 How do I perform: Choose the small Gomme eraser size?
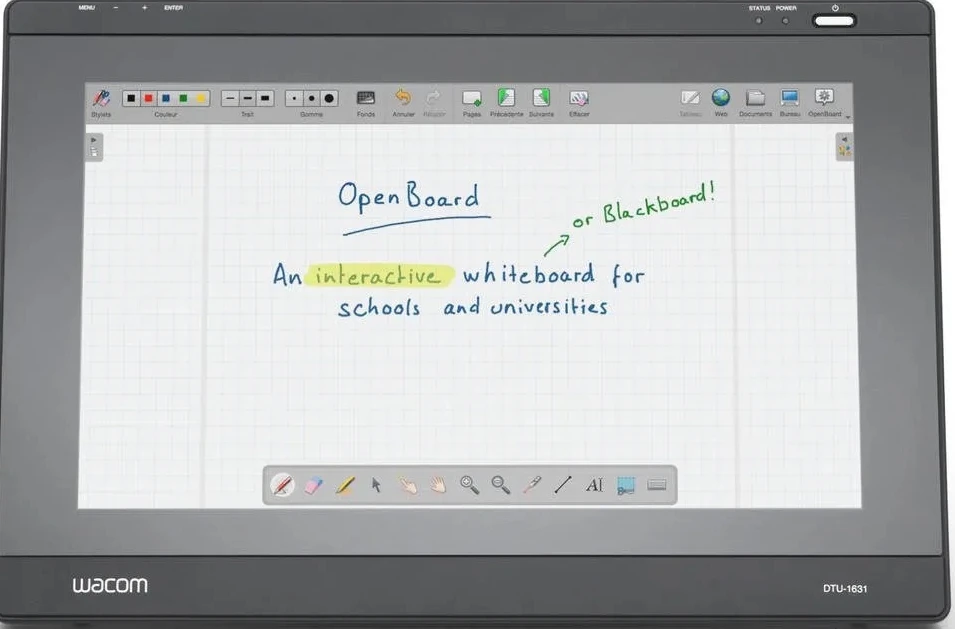(x=294, y=98)
